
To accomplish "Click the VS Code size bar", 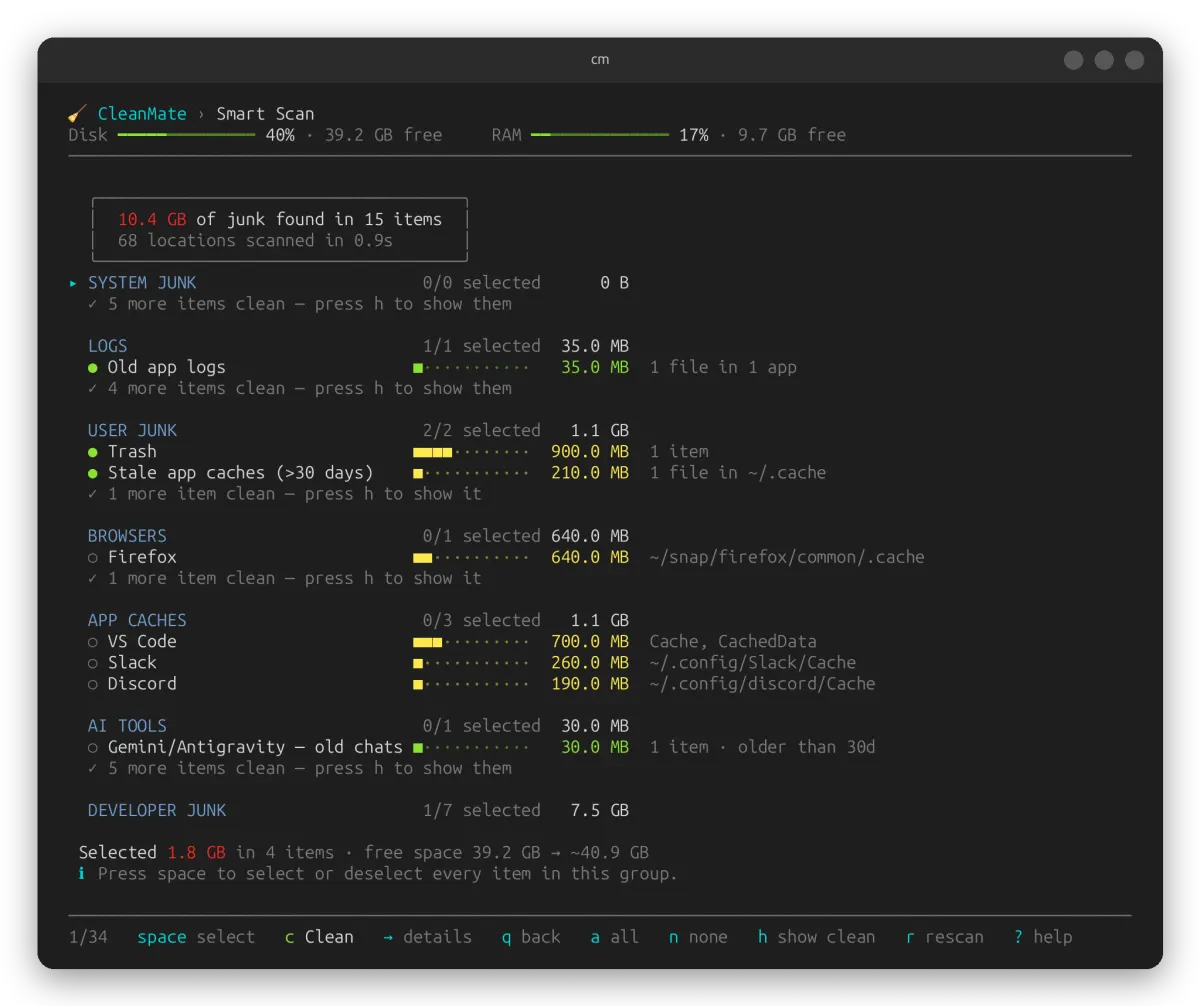I will pyautogui.click(x=471, y=642).
